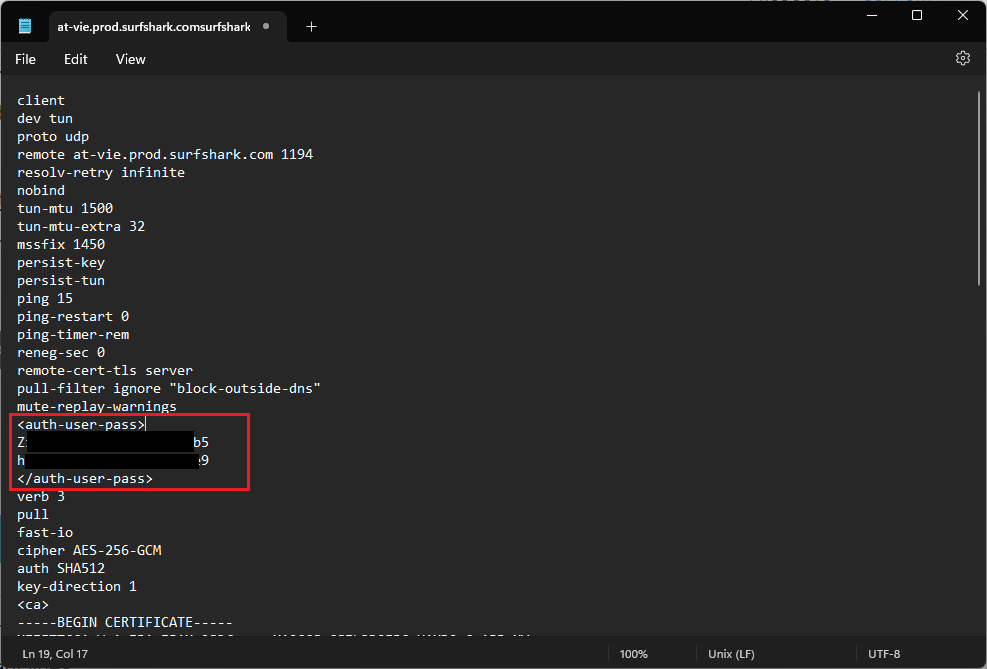Click the UTF-8 encoding indicator

coord(883,654)
